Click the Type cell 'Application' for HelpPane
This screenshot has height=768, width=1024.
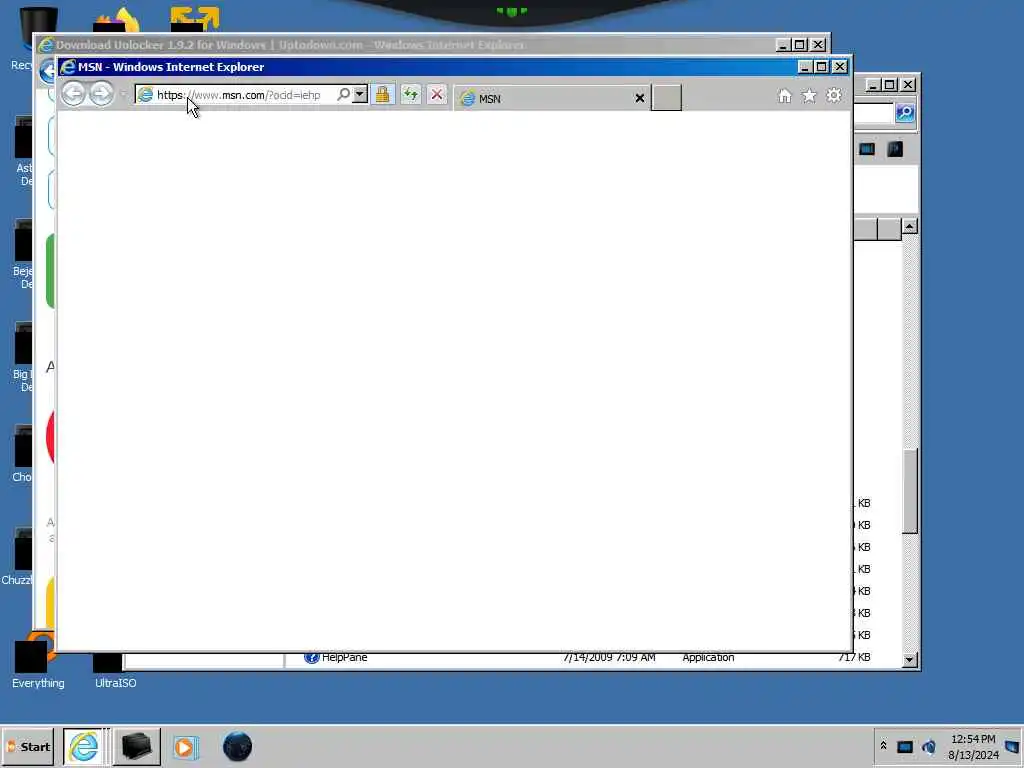708,658
